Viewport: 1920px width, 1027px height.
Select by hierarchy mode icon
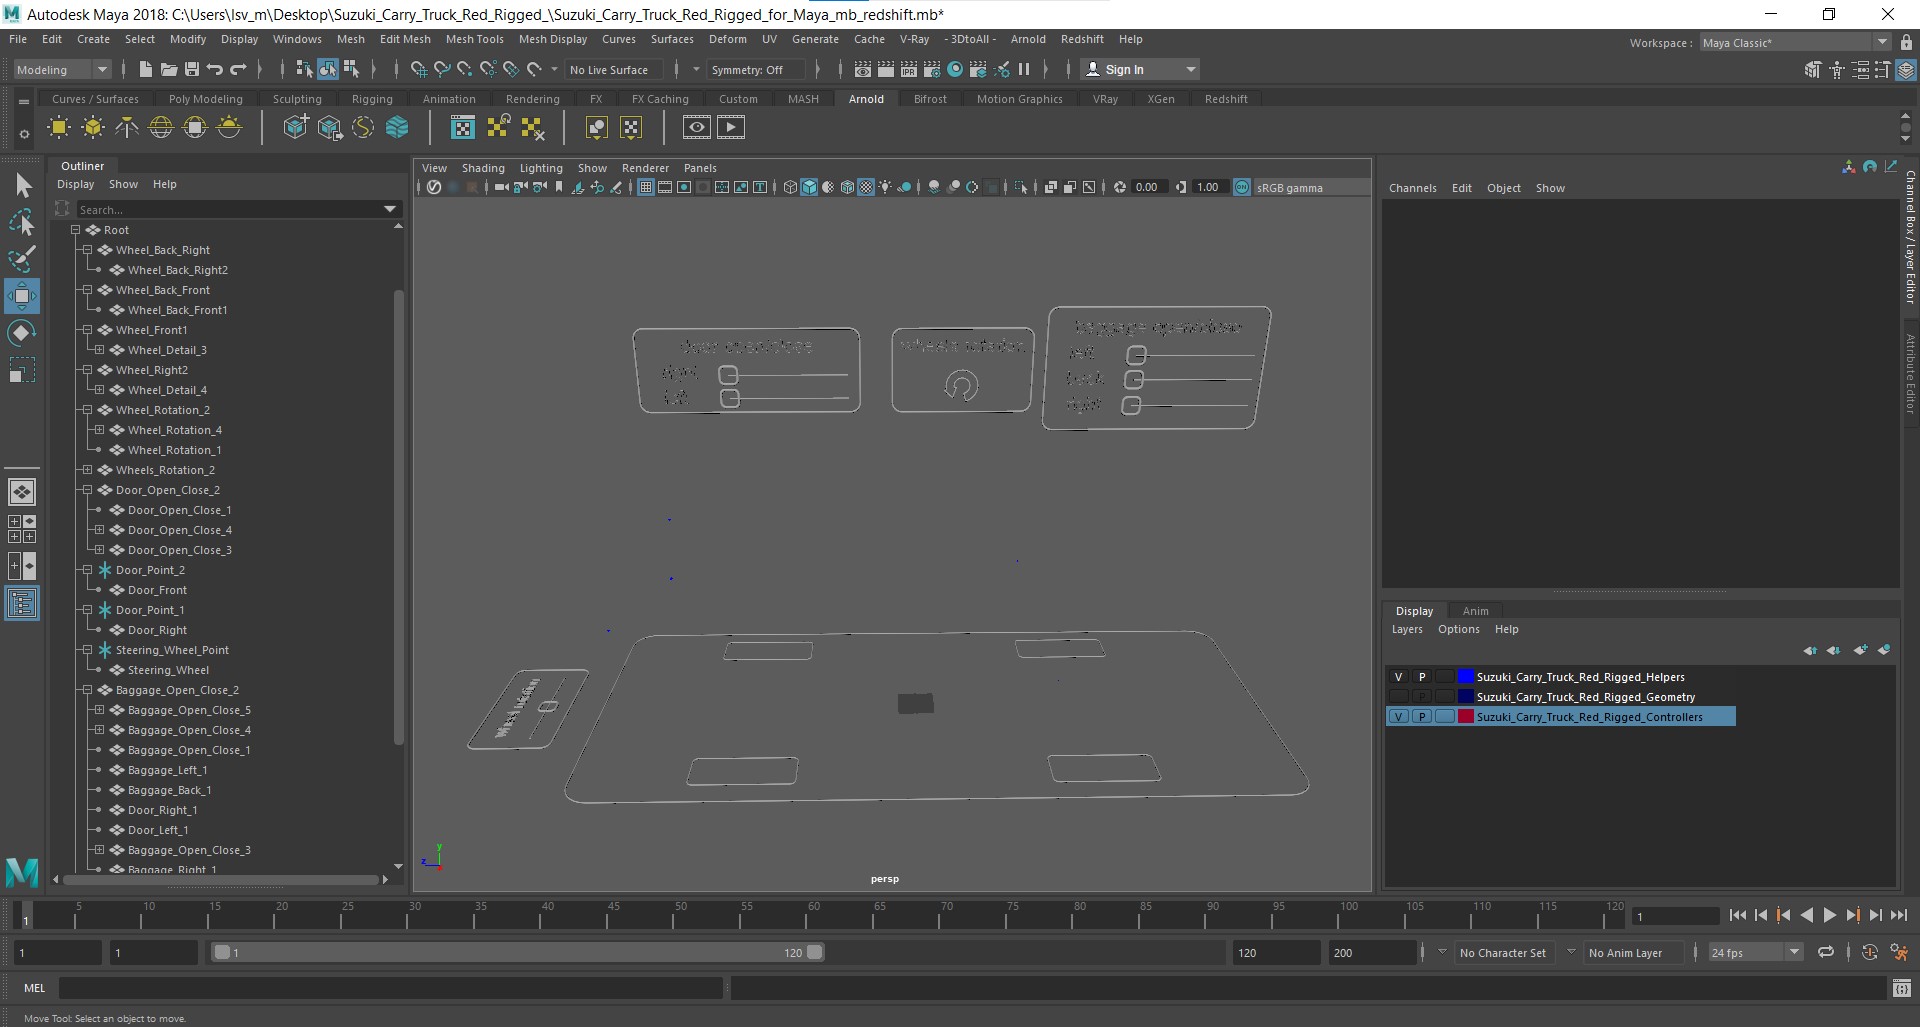304,69
